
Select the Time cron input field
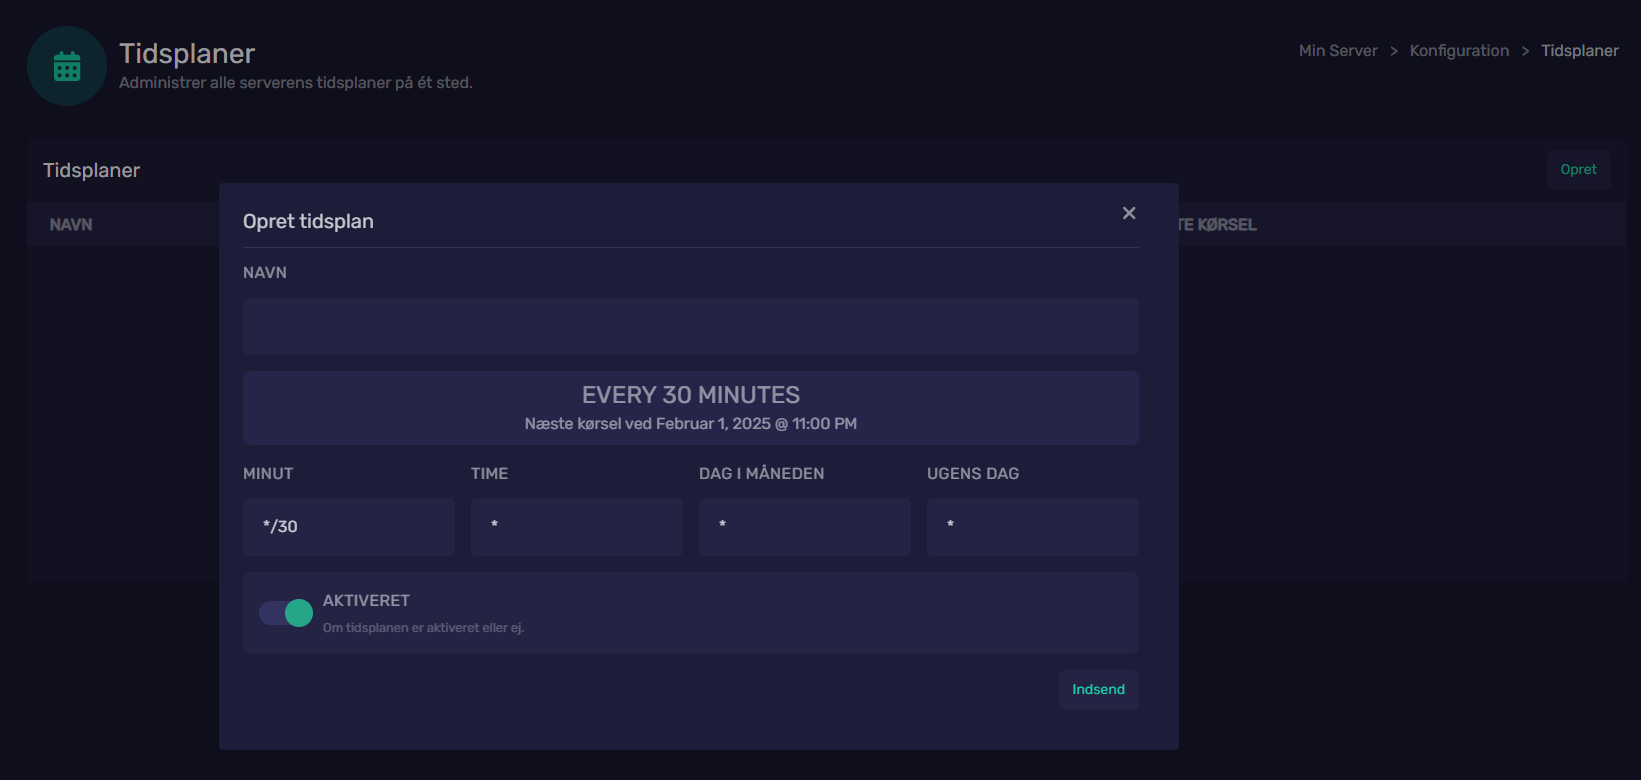pyautogui.click(x=576, y=527)
